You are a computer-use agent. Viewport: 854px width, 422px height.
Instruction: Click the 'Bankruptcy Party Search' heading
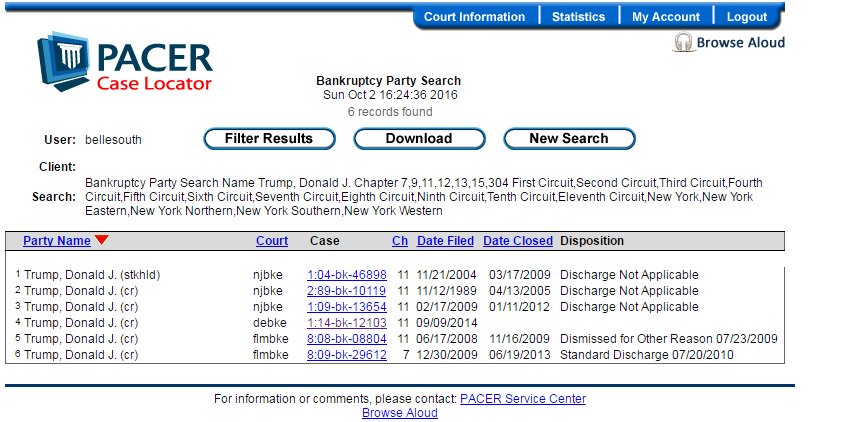click(x=388, y=81)
